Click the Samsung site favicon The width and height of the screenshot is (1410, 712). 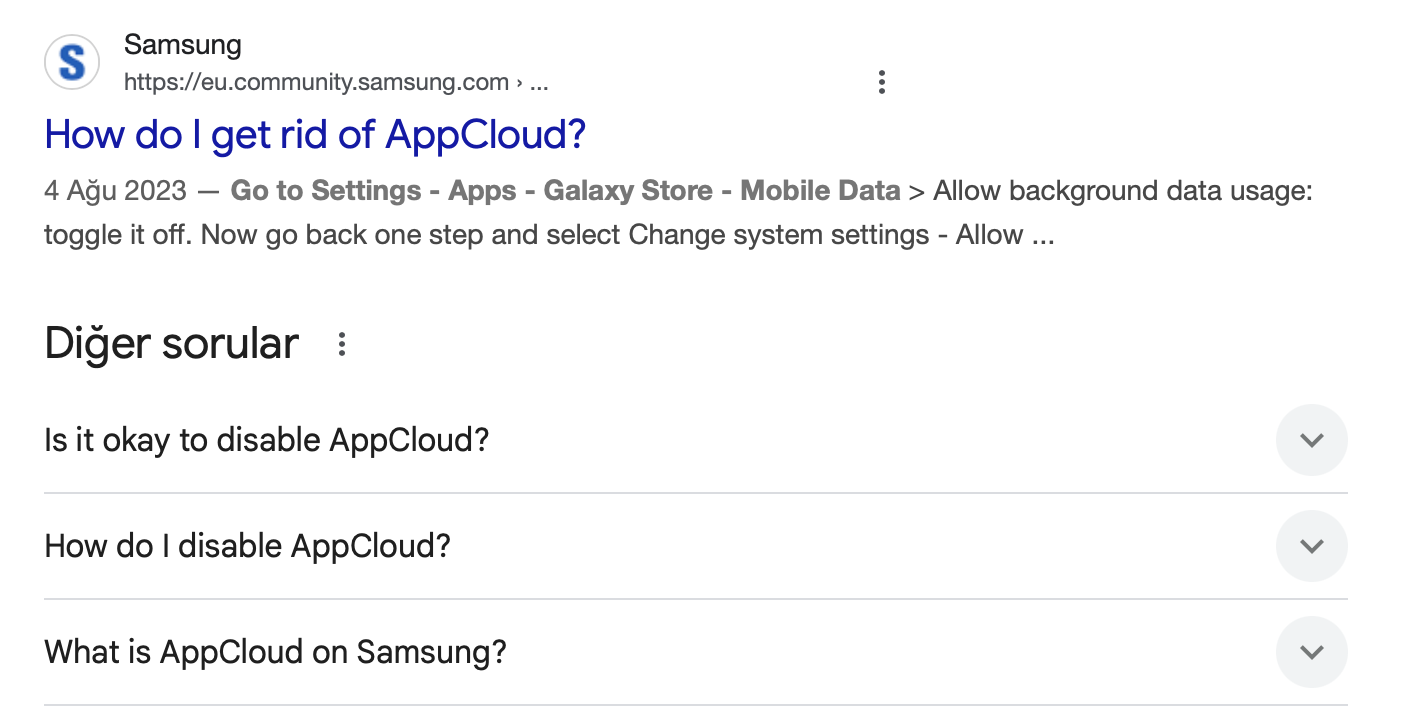tap(72, 62)
